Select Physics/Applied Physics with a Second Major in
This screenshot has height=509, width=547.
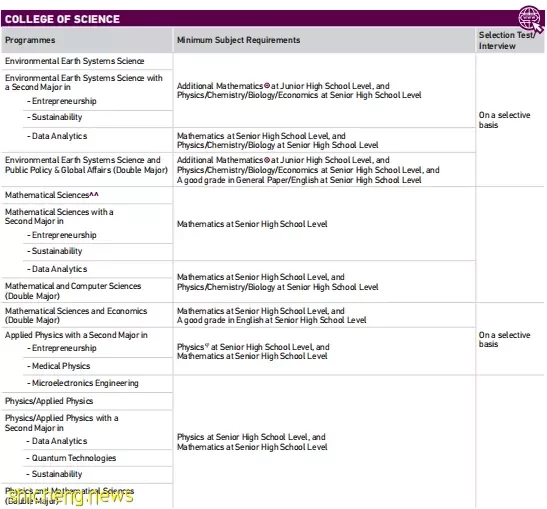point(61,423)
